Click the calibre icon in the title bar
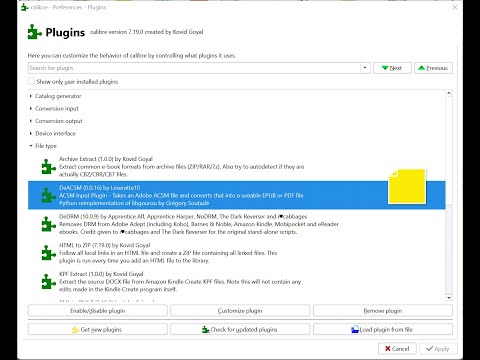The width and height of the screenshot is (480, 360). pos(24,7)
